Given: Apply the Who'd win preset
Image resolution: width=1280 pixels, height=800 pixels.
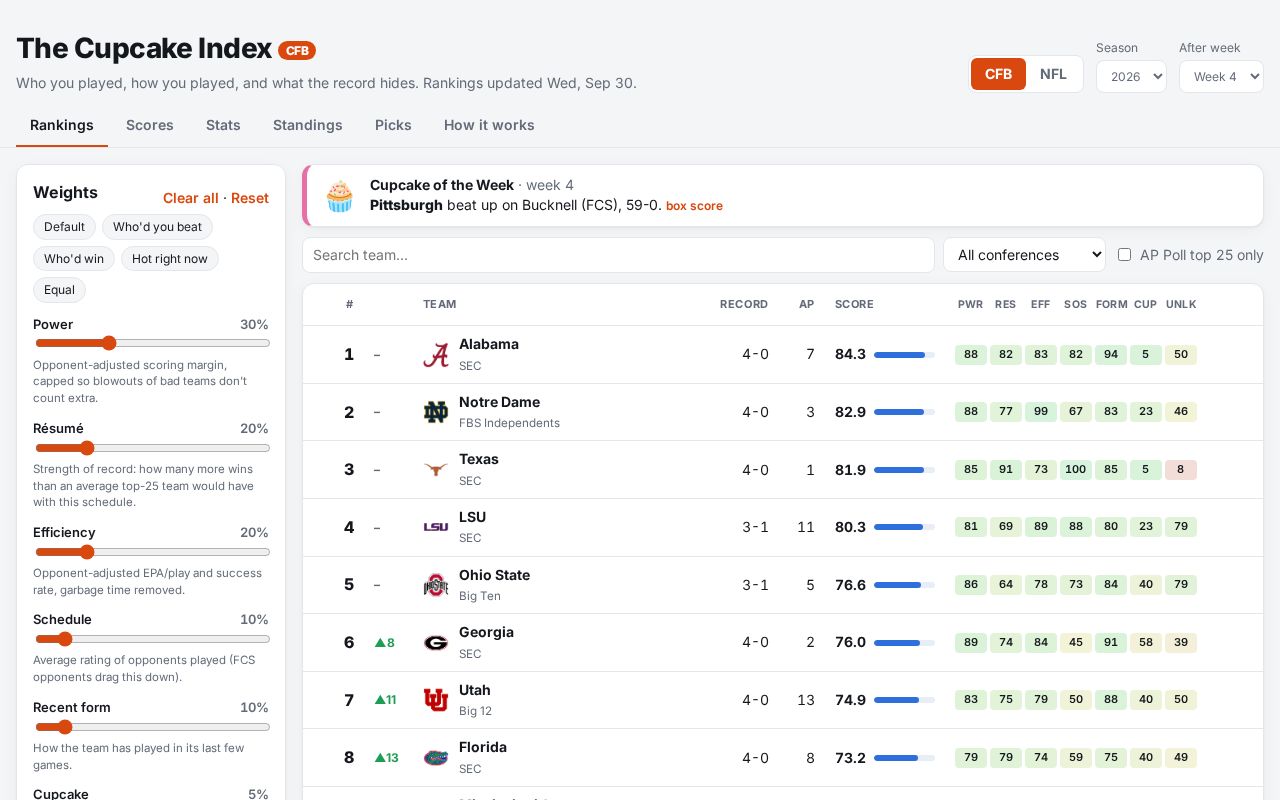Looking at the screenshot, I should click(74, 259).
